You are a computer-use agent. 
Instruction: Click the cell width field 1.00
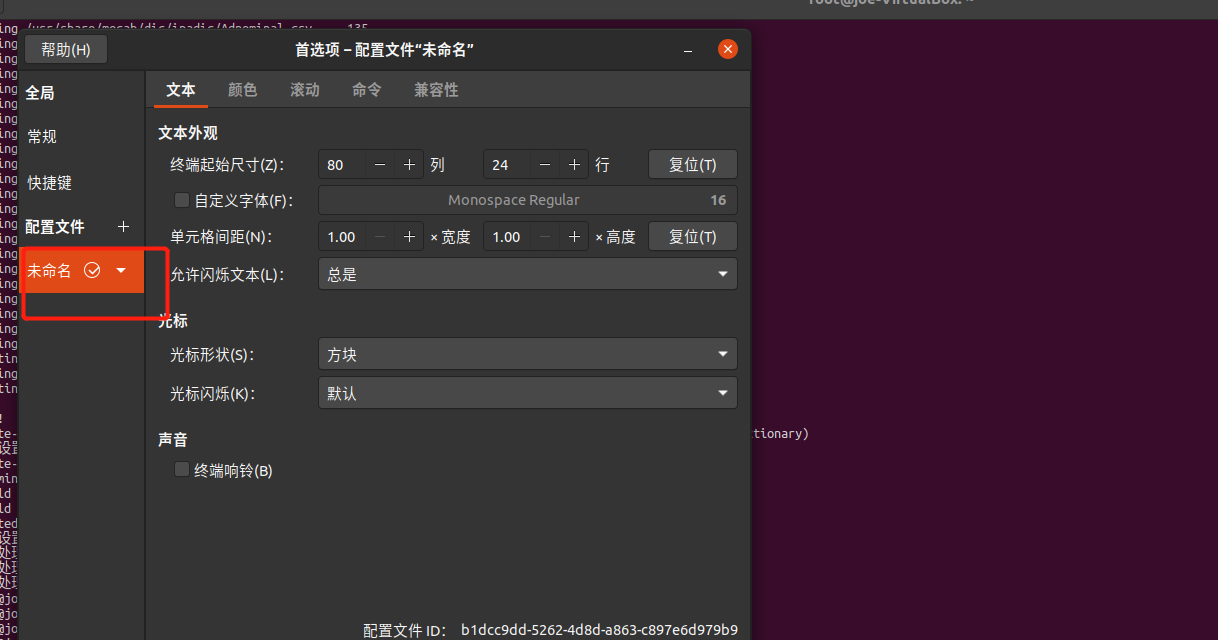(342, 237)
